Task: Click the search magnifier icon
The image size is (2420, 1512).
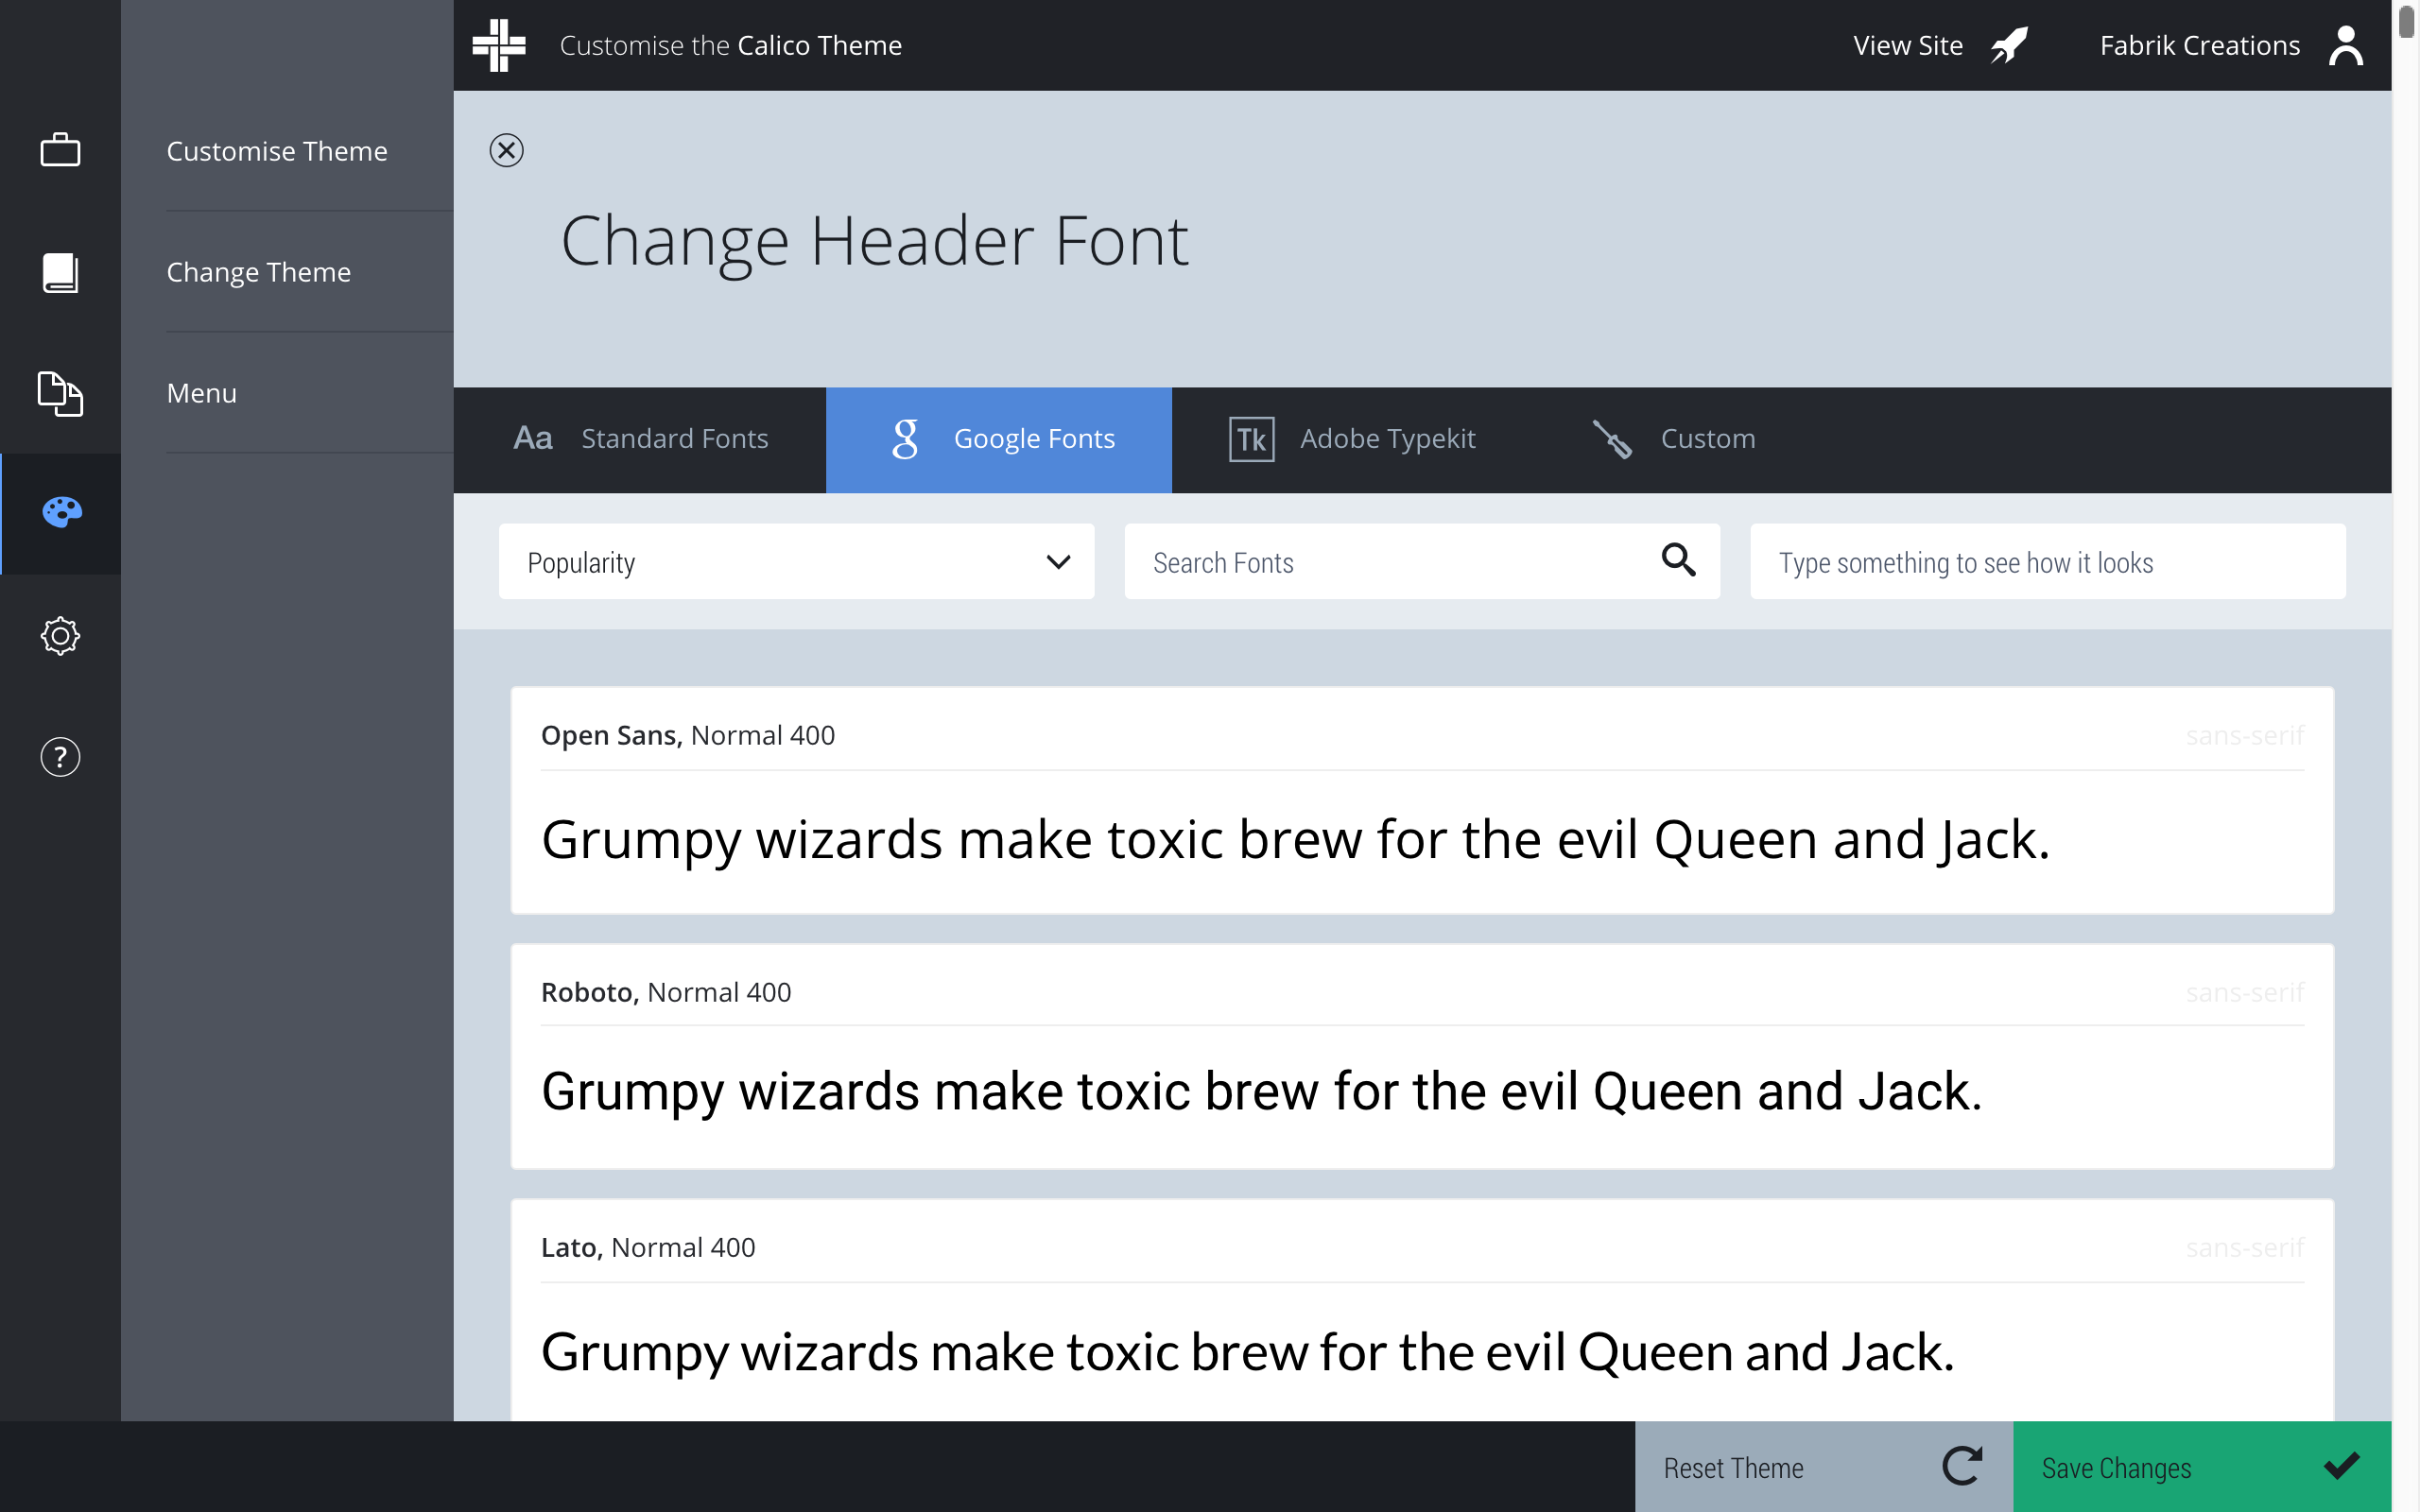Action: (x=1678, y=561)
